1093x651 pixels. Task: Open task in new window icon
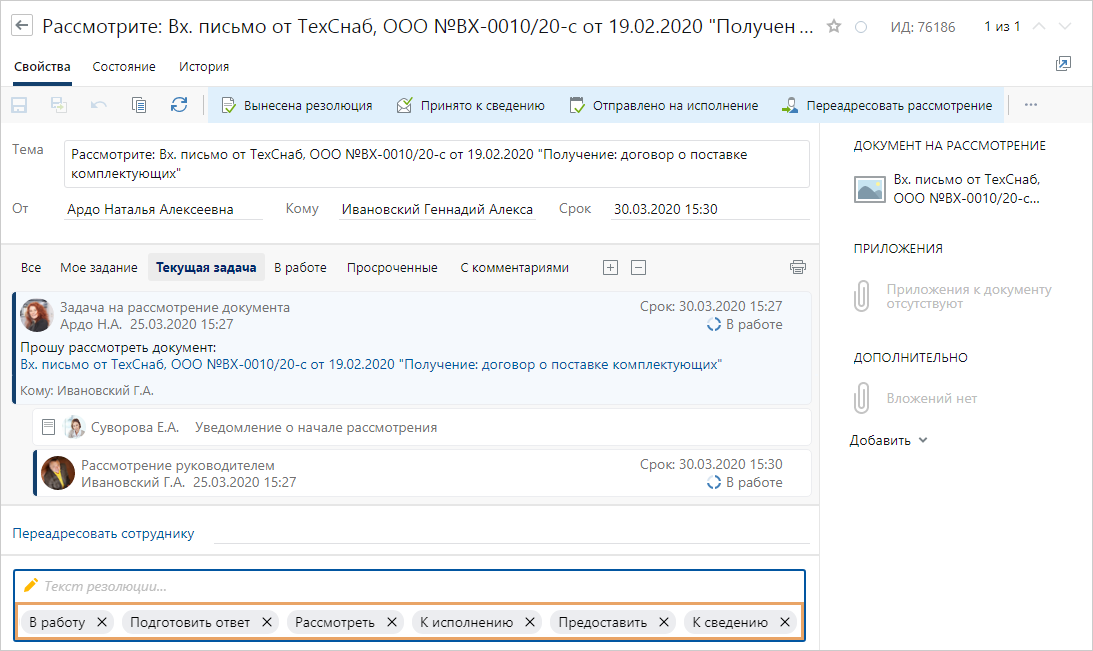pyautogui.click(x=1063, y=64)
